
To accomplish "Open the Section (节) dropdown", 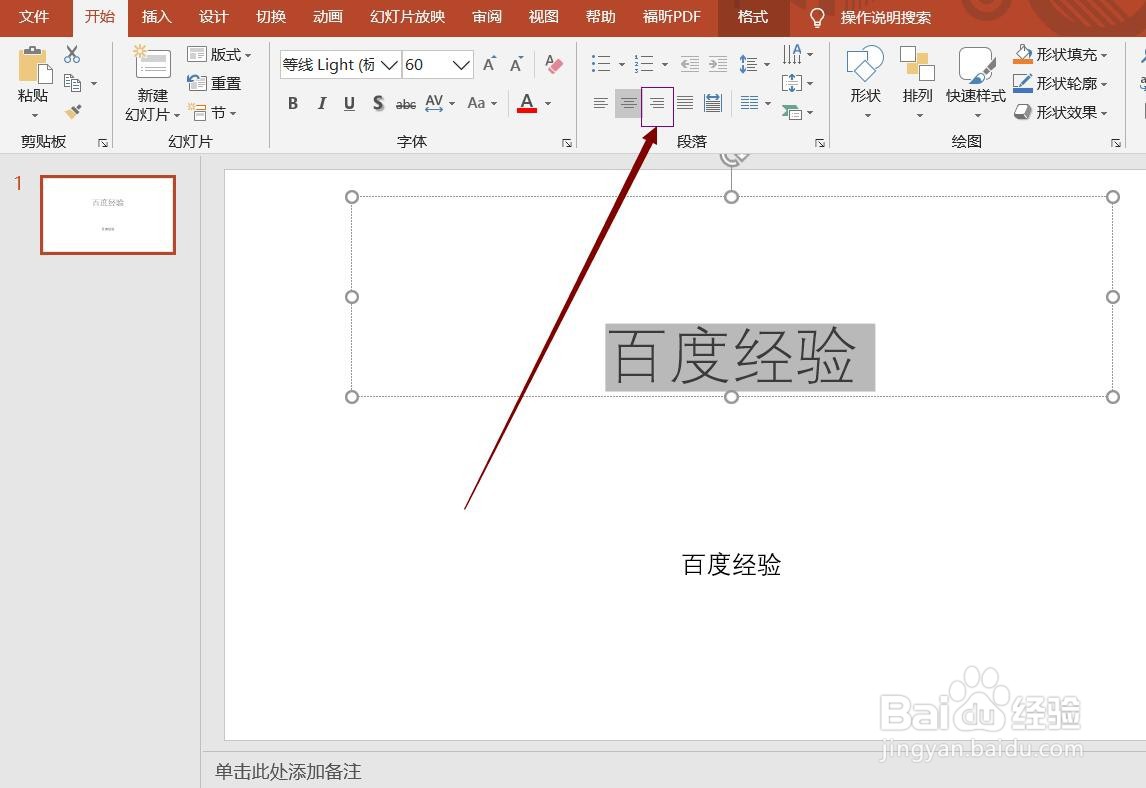I will pyautogui.click(x=213, y=113).
